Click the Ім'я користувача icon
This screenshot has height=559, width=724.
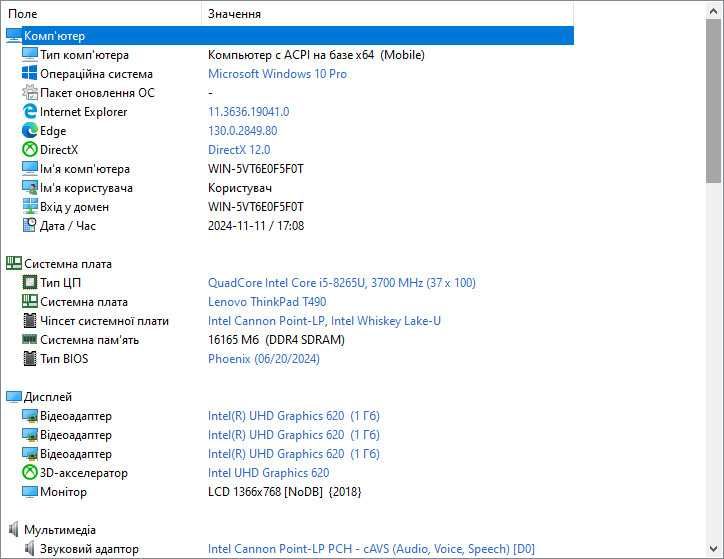30,187
